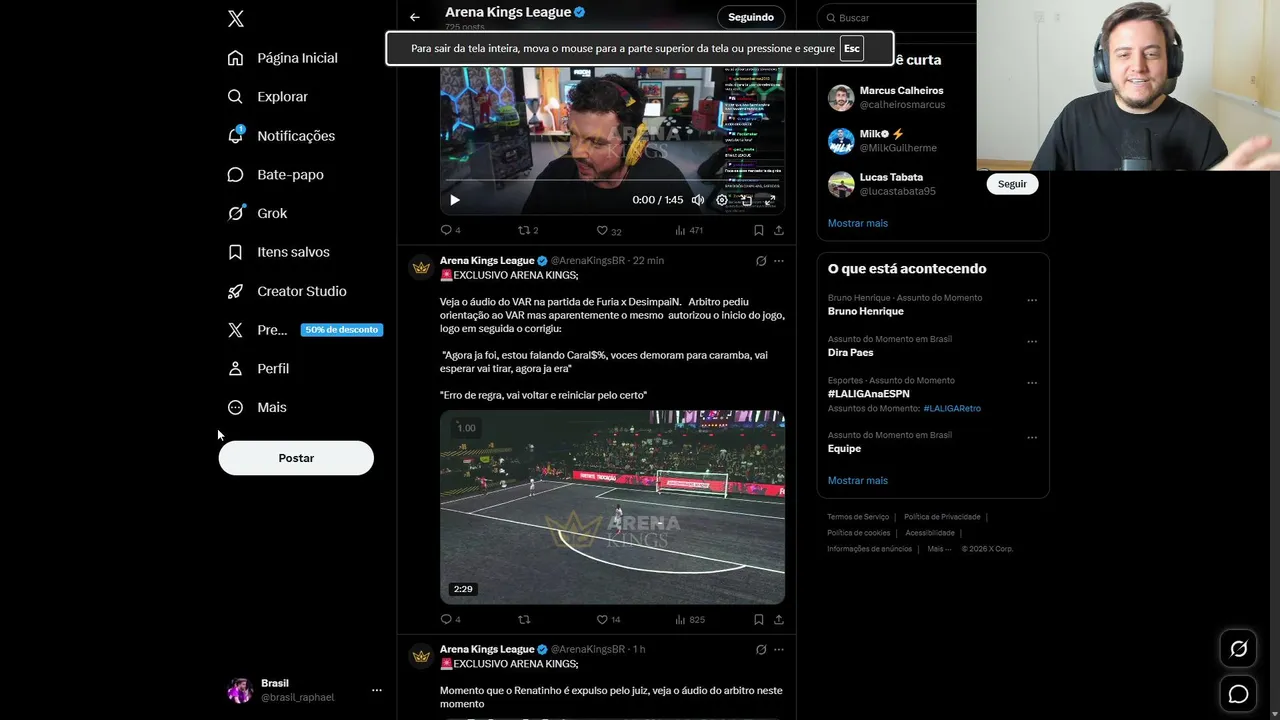
Task: Share the post with 471 views
Action: click(779, 230)
